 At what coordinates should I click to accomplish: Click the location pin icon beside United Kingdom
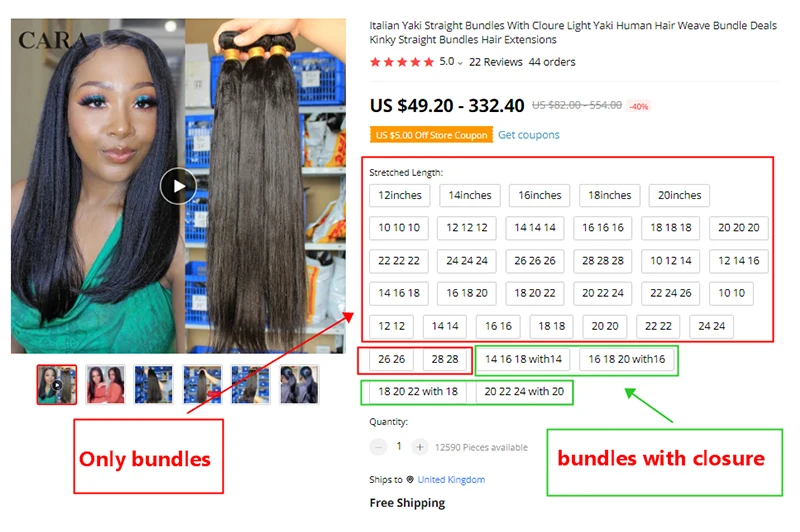(x=410, y=479)
